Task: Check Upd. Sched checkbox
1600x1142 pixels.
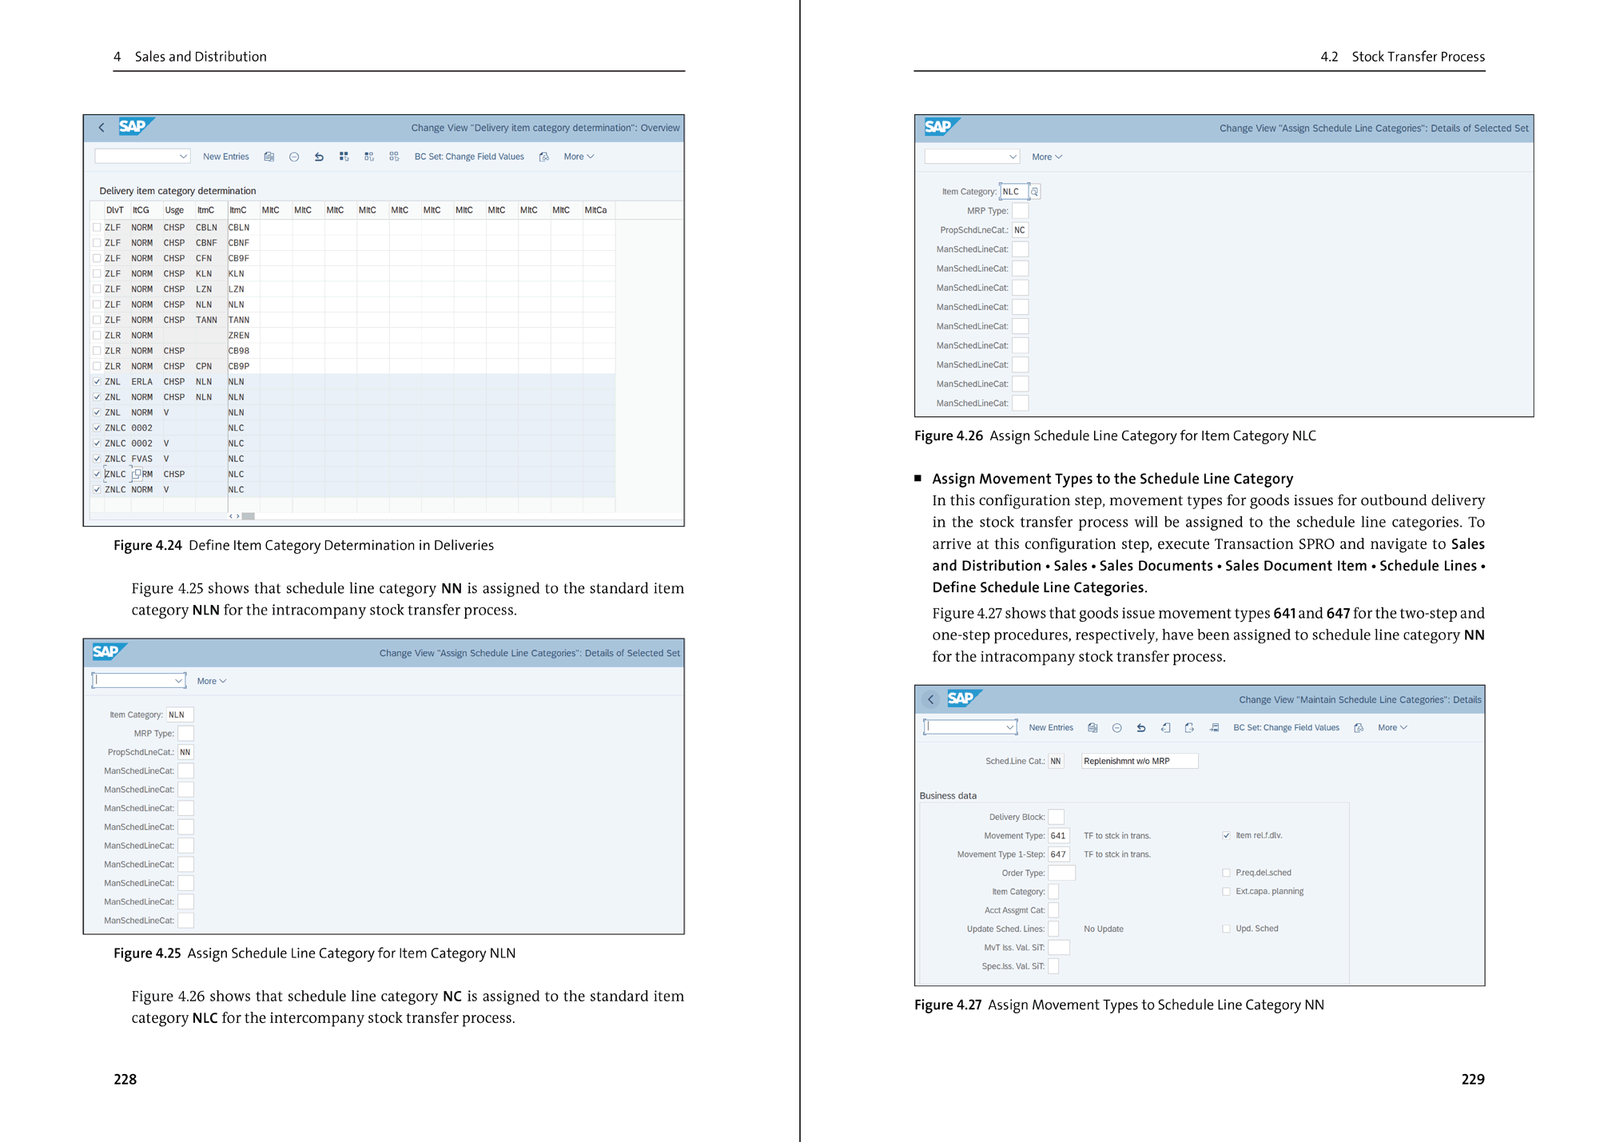Action: (x=1226, y=929)
